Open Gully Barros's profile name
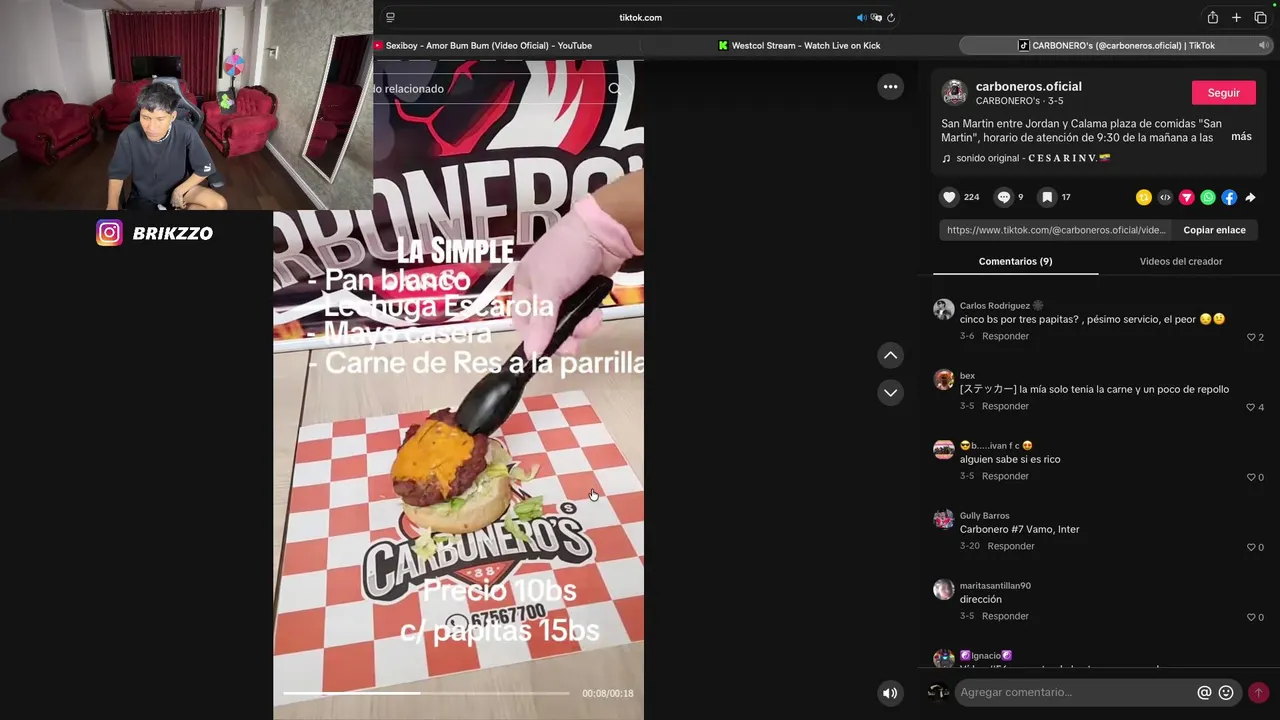Screen dimensions: 1280x720 pyautogui.click(x=984, y=516)
